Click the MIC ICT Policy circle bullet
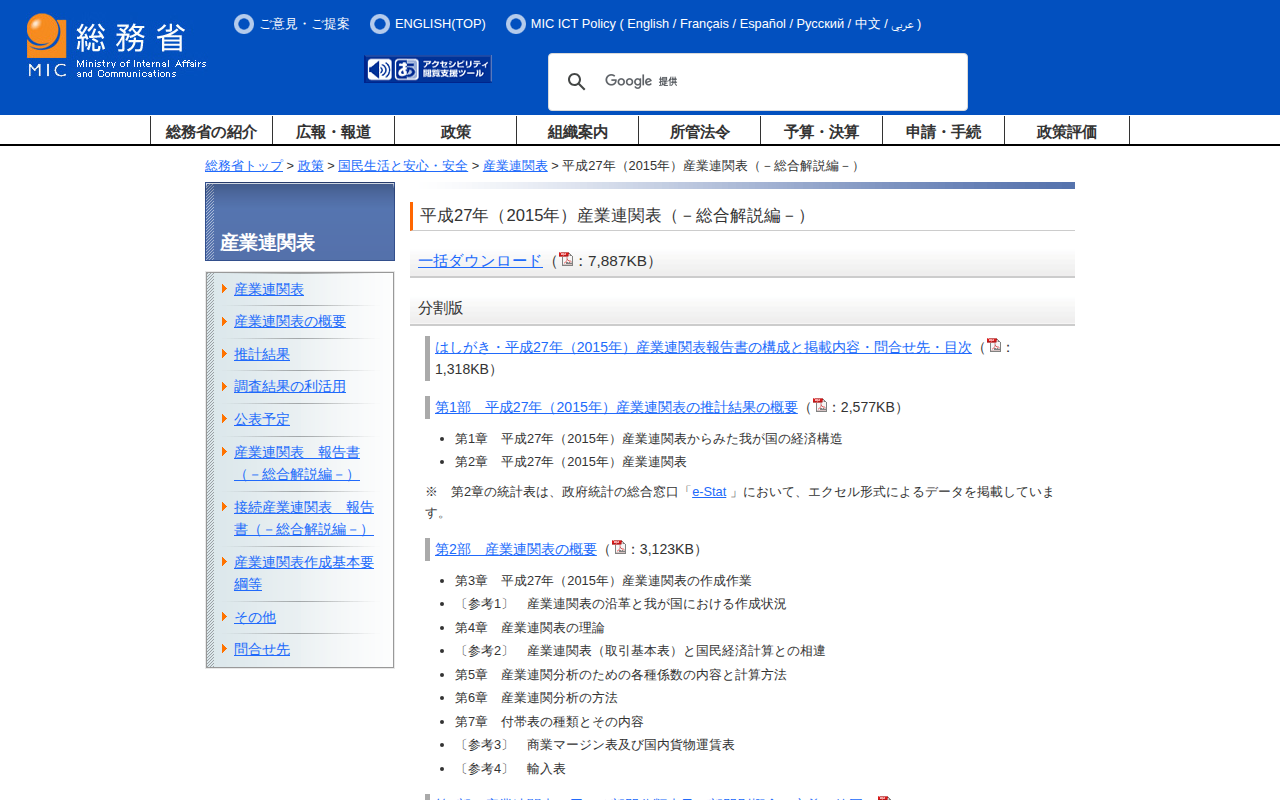Screen dimensions: 1280x800 [x=516, y=24]
